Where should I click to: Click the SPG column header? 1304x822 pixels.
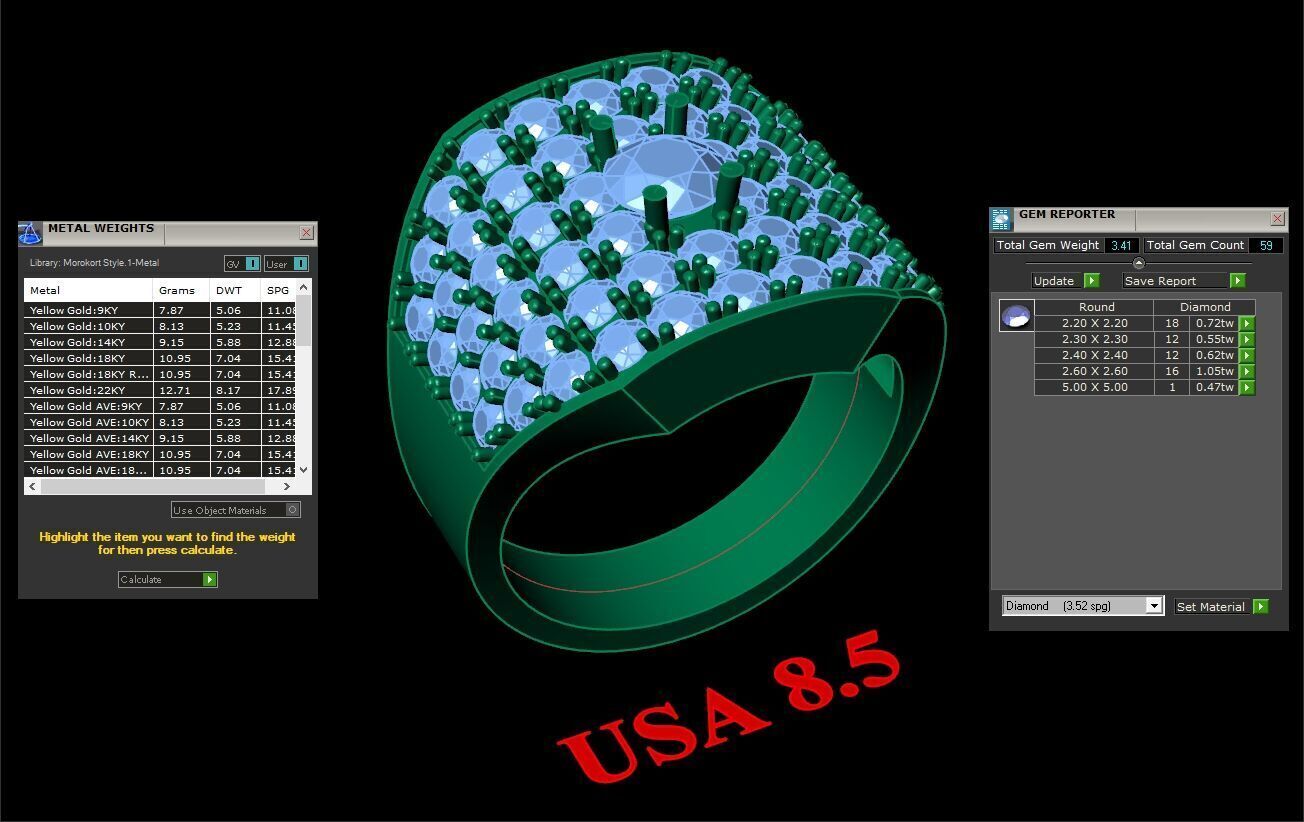[x=279, y=290]
